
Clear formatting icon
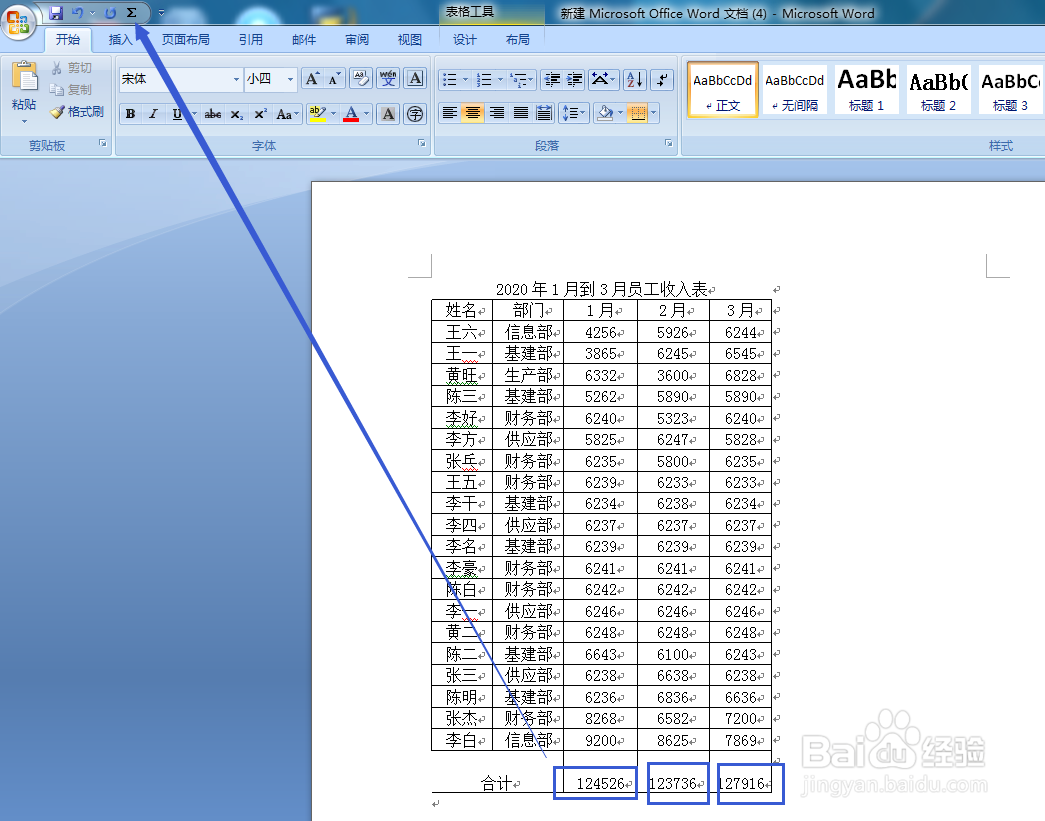361,79
